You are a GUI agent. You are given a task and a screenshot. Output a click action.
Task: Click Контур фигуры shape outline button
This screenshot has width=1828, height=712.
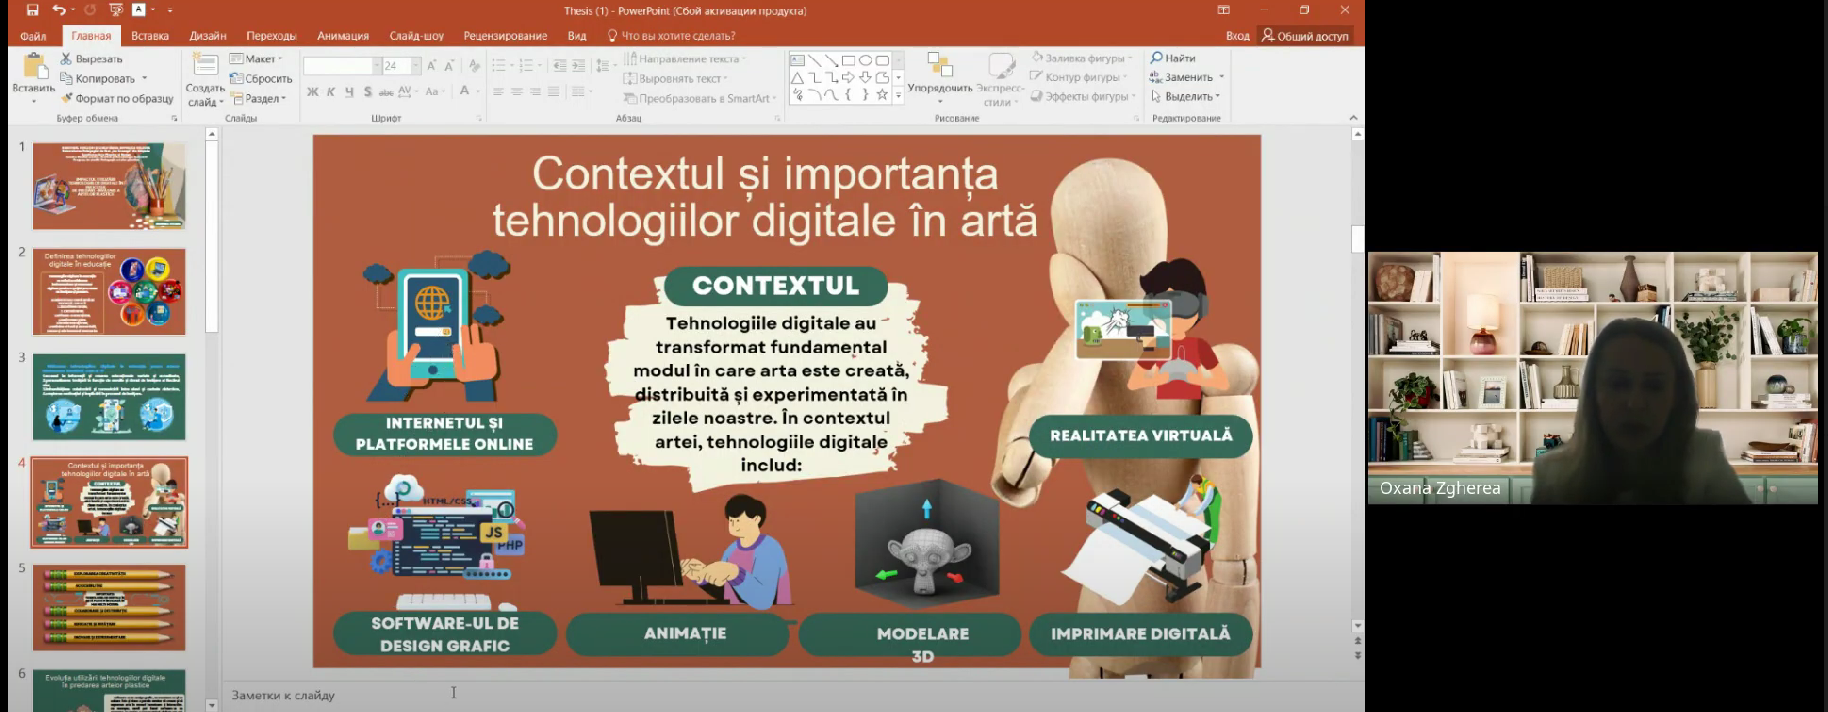pos(1079,77)
